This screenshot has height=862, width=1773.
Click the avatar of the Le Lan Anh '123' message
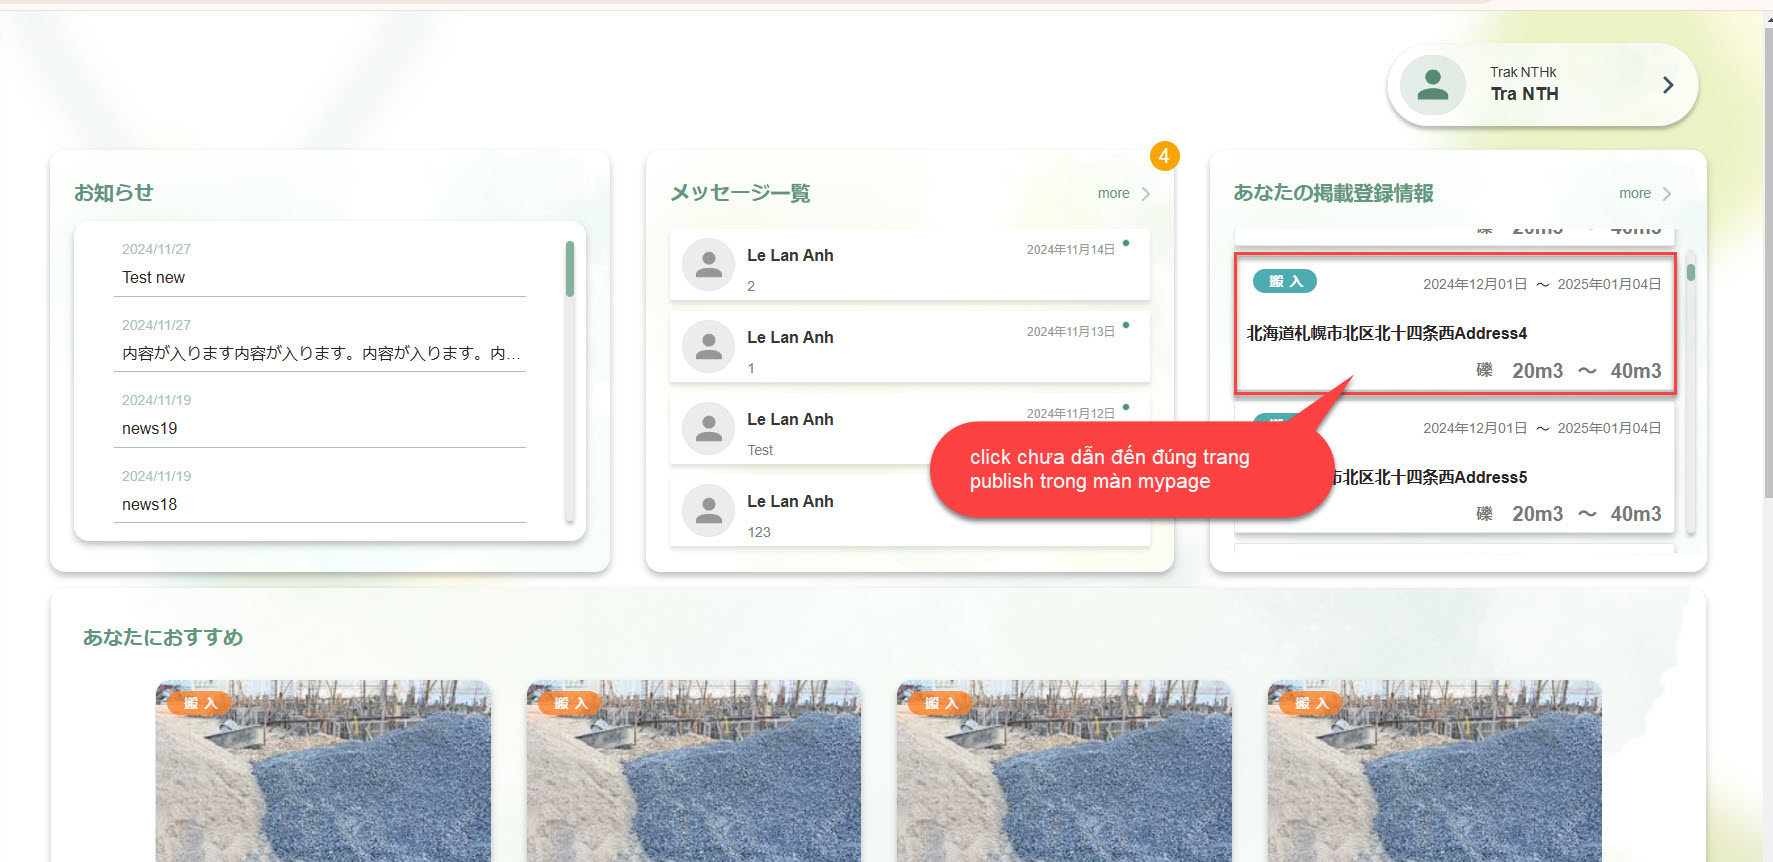tap(708, 511)
